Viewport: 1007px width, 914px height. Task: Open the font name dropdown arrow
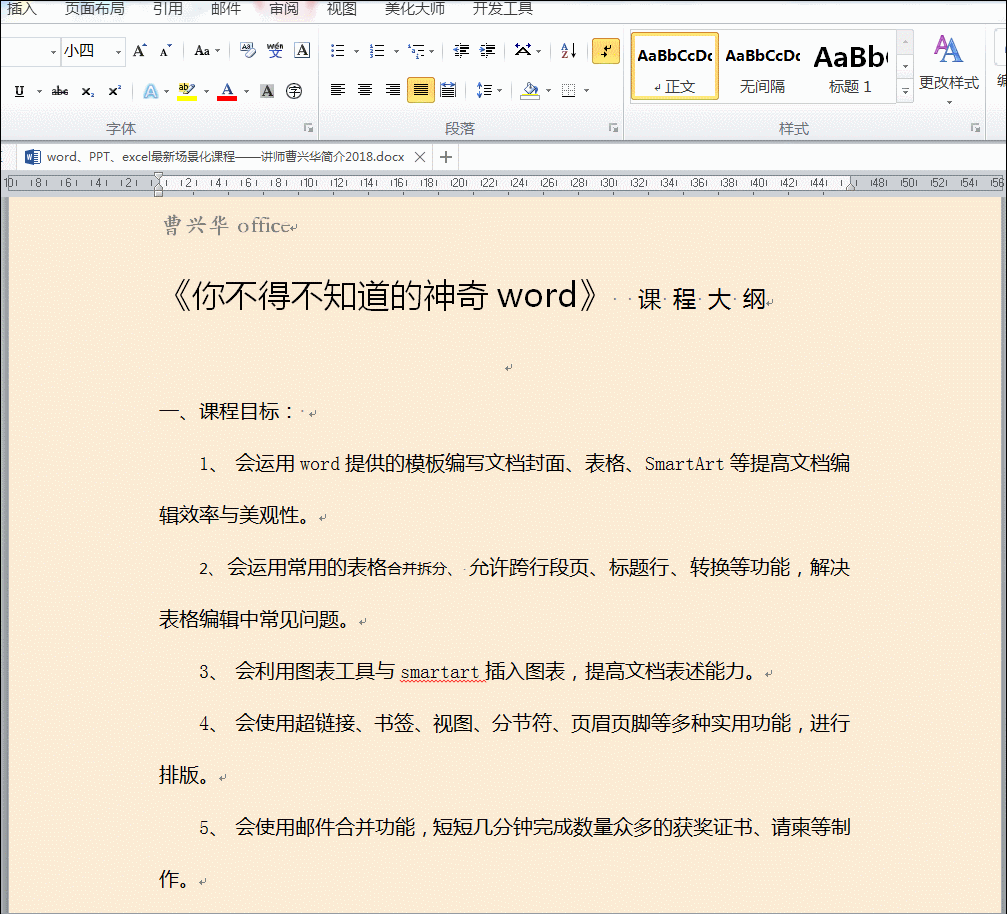tap(53, 51)
